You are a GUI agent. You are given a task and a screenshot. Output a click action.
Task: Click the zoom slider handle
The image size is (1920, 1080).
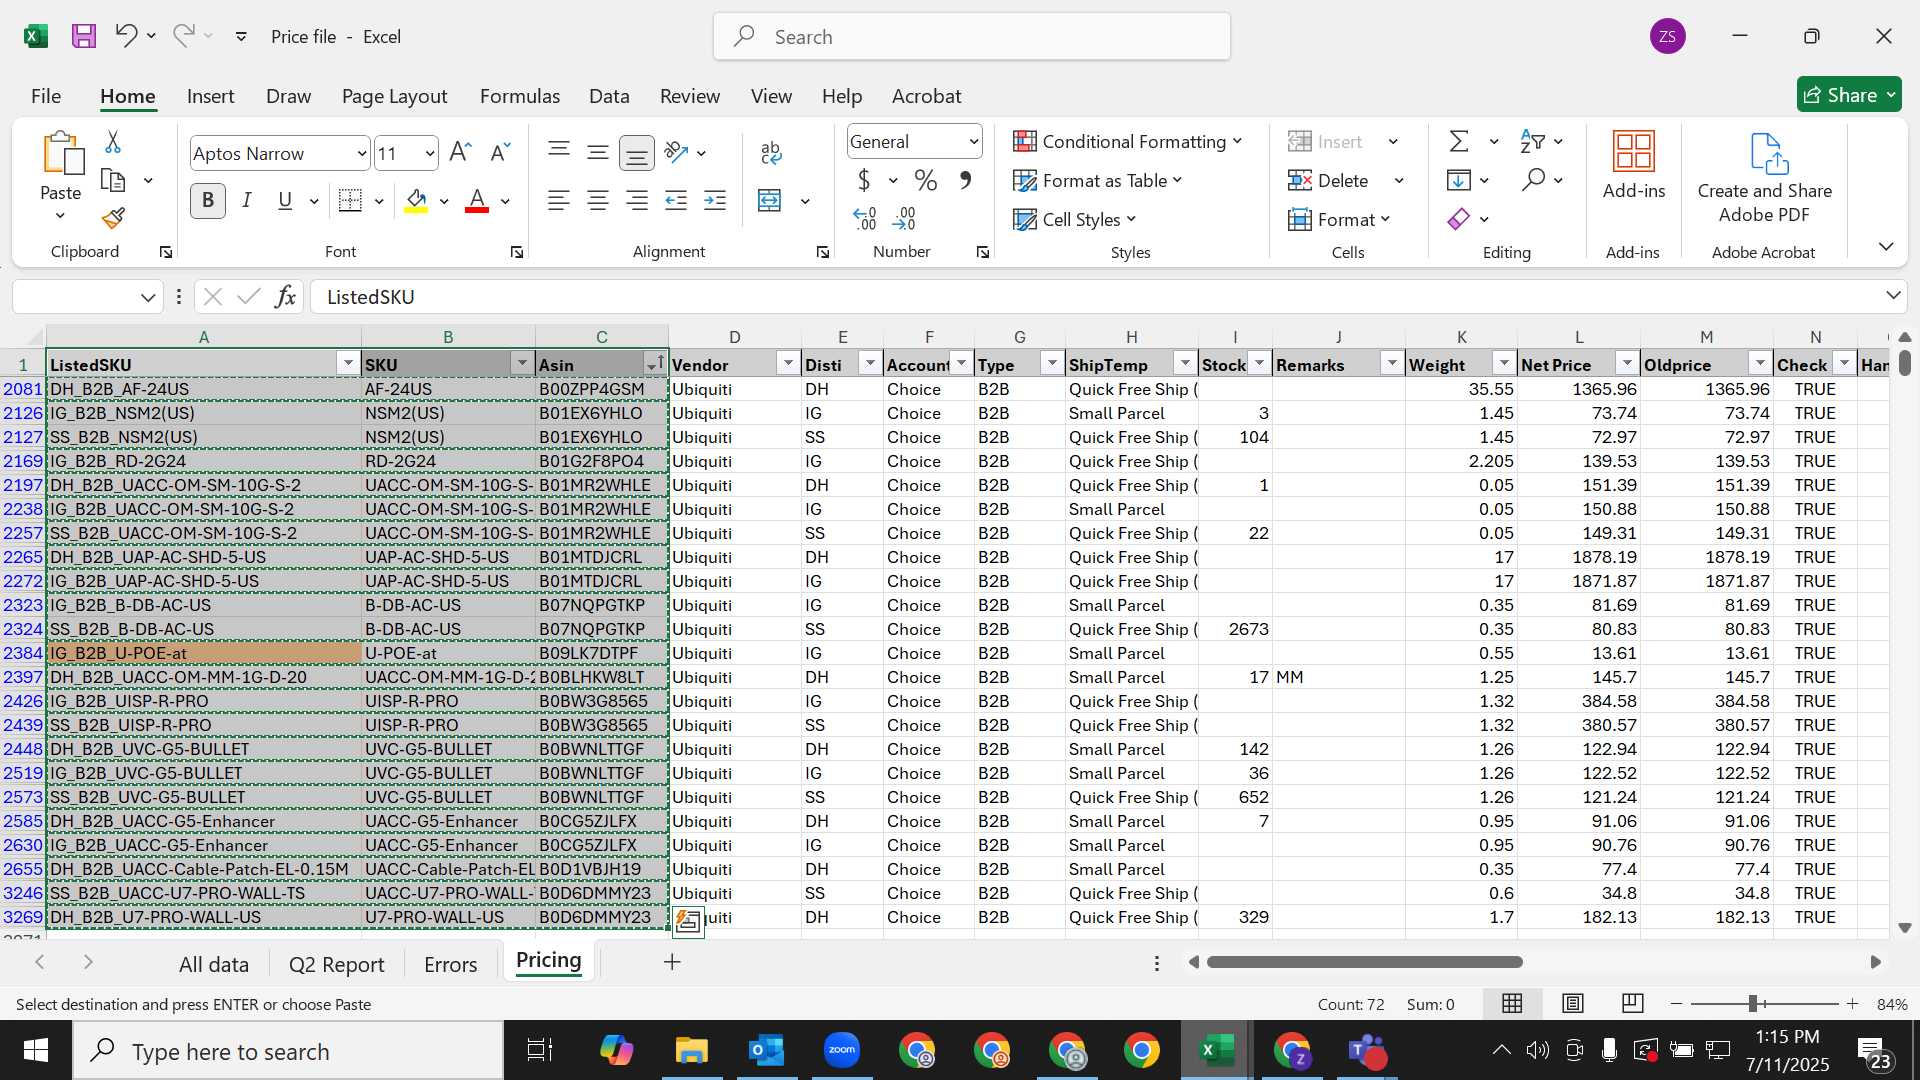click(1753, 1003)
